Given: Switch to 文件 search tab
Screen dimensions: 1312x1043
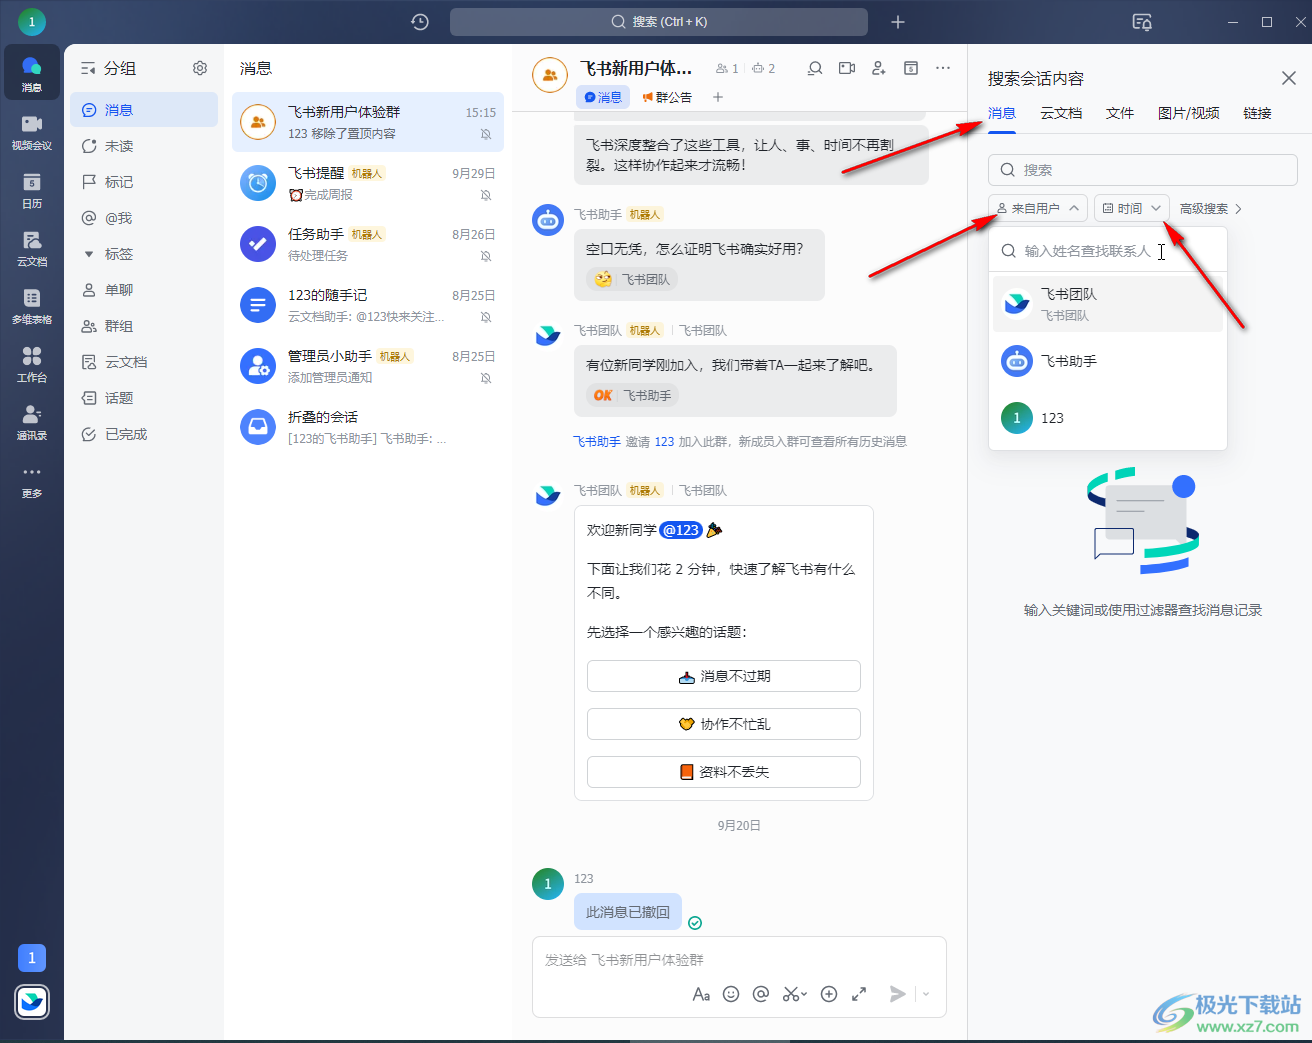Looking at the screenshot, I should tap(1120, 113).
